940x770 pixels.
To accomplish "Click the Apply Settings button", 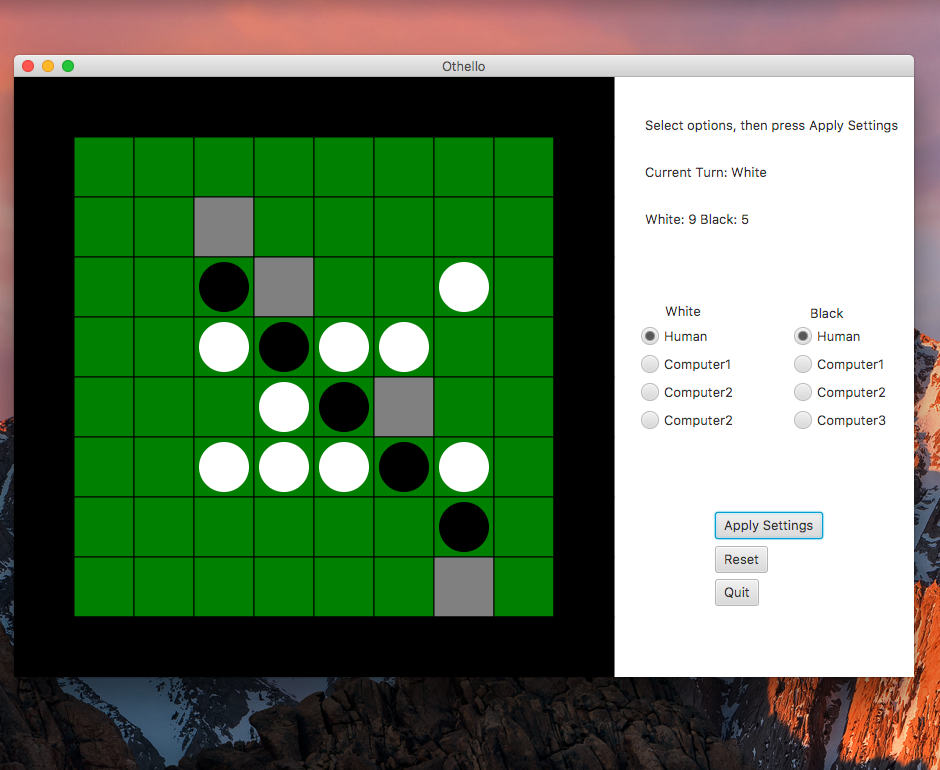I will tap(769, 525).
